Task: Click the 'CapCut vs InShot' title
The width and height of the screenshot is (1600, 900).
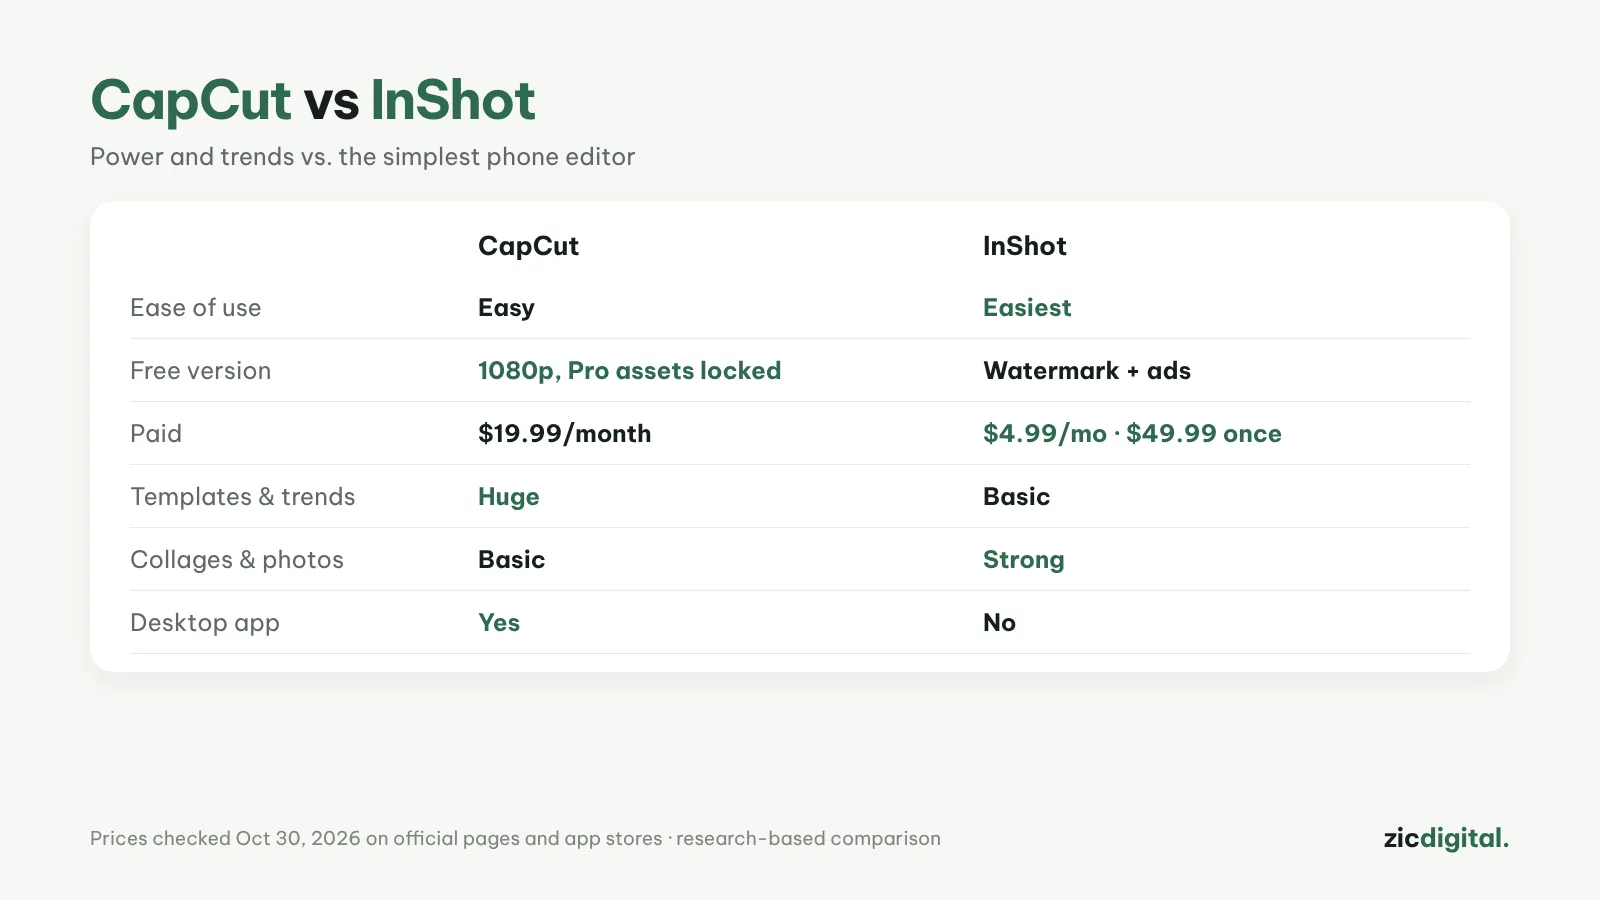Action: (x=313, y=101)
